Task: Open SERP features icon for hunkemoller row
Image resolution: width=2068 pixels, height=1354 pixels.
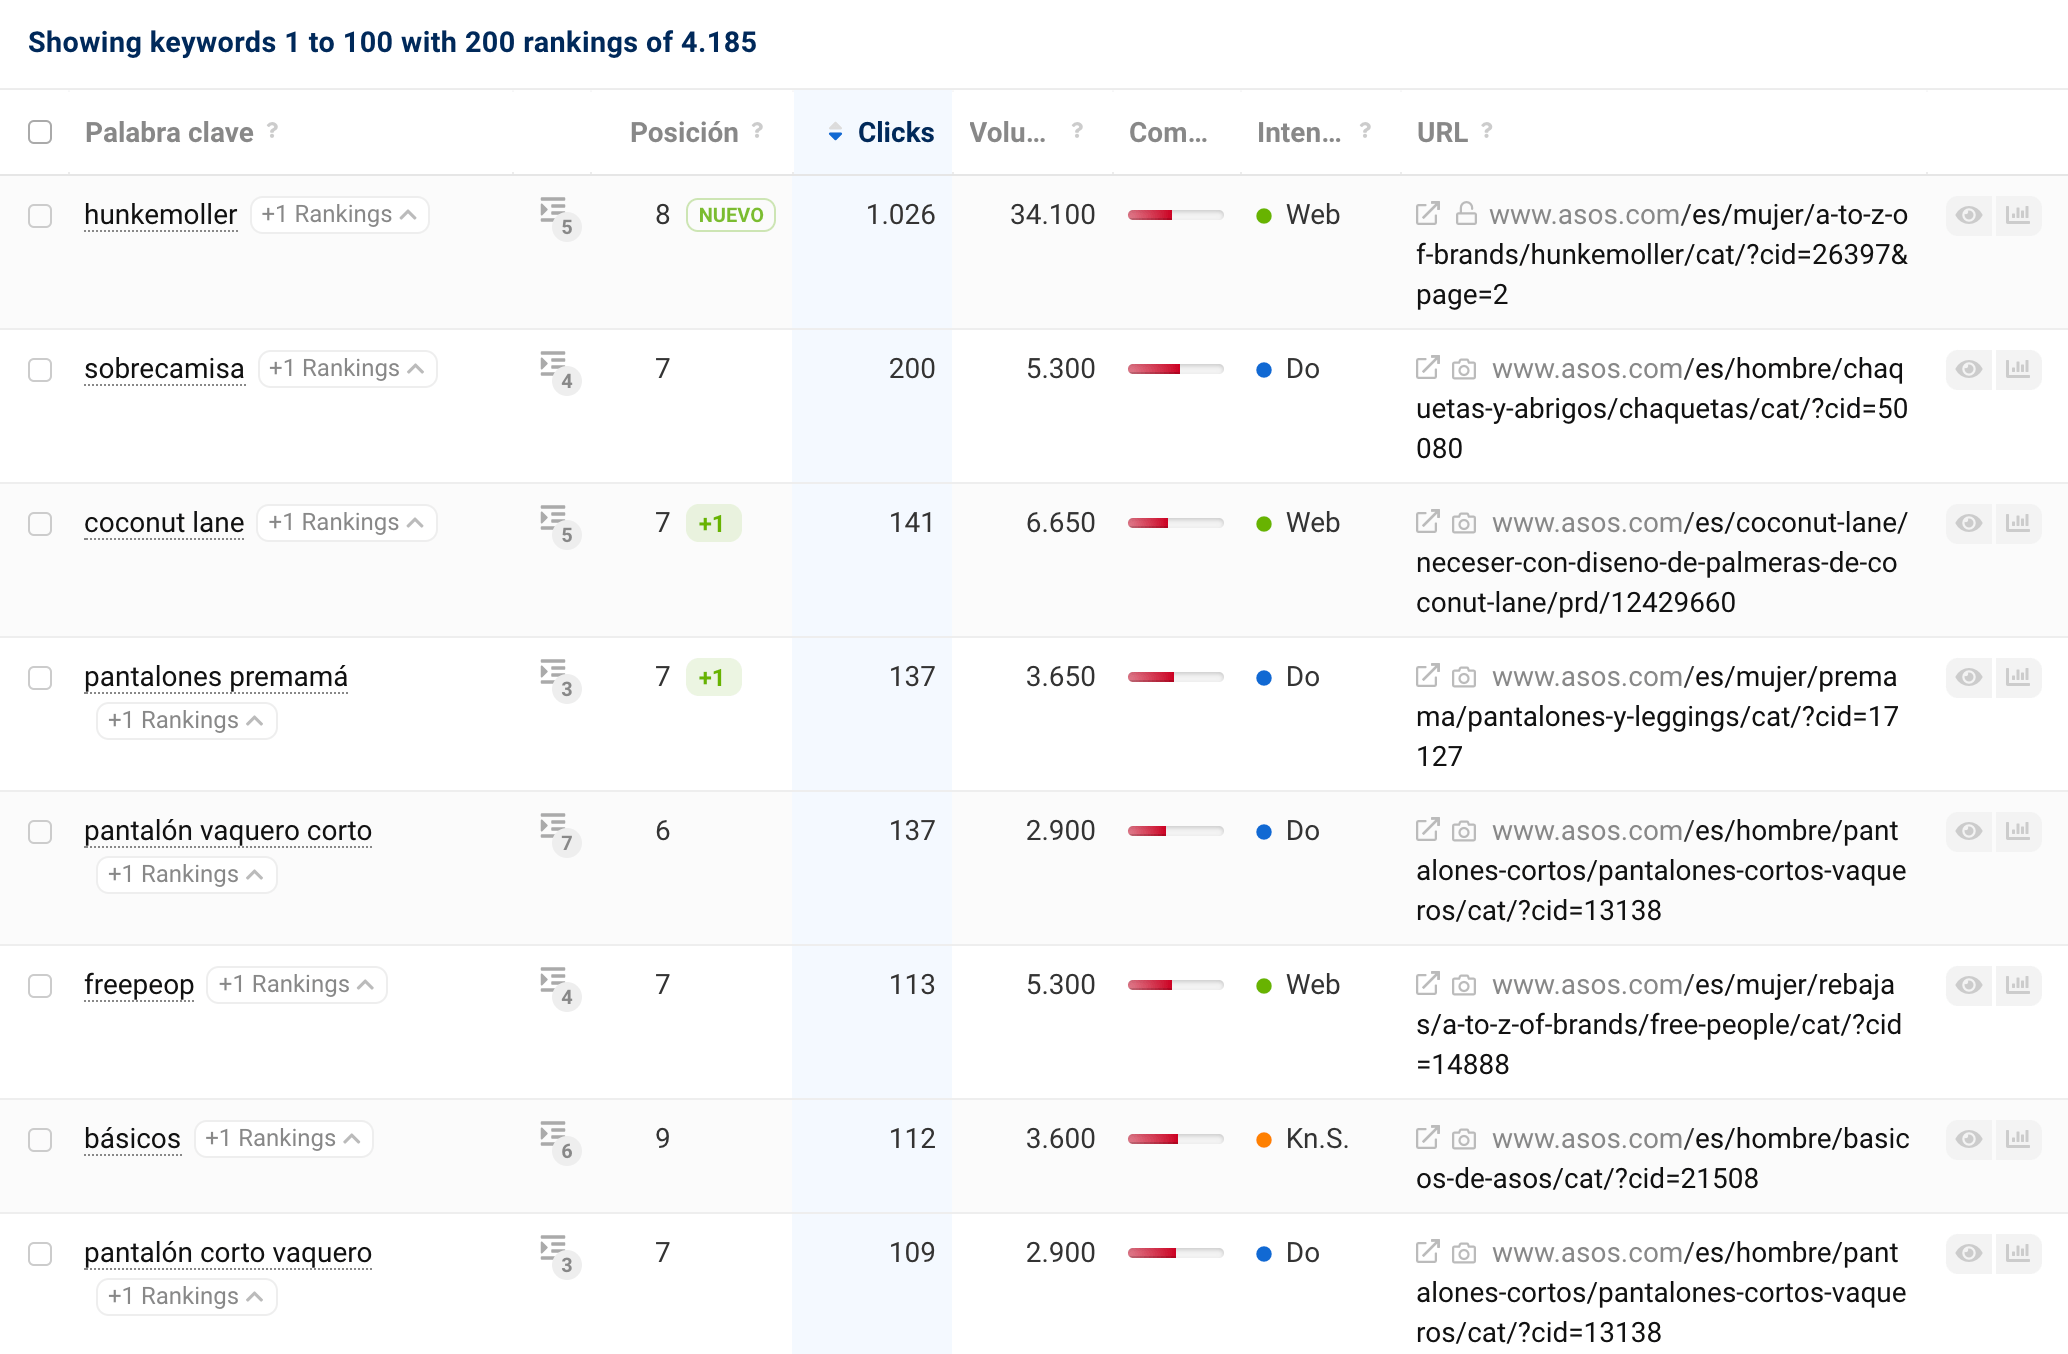Action: tap(560, 217)
